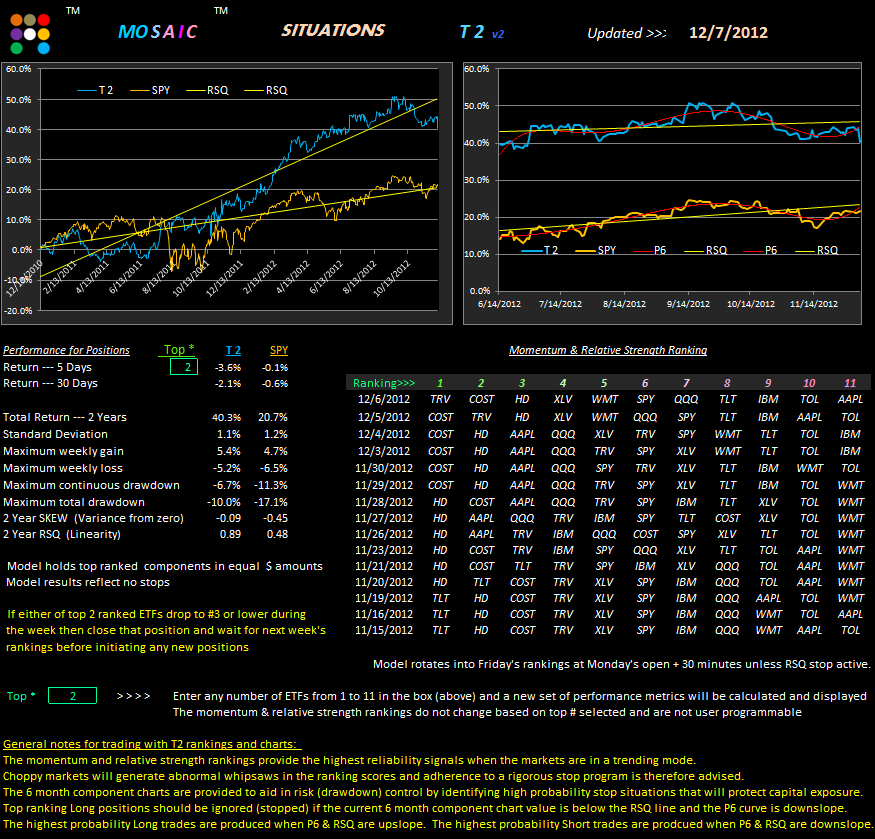Select the lower Top input box showing 2
The width and height of the screenshot is (875, 839).
click(73, 696)
